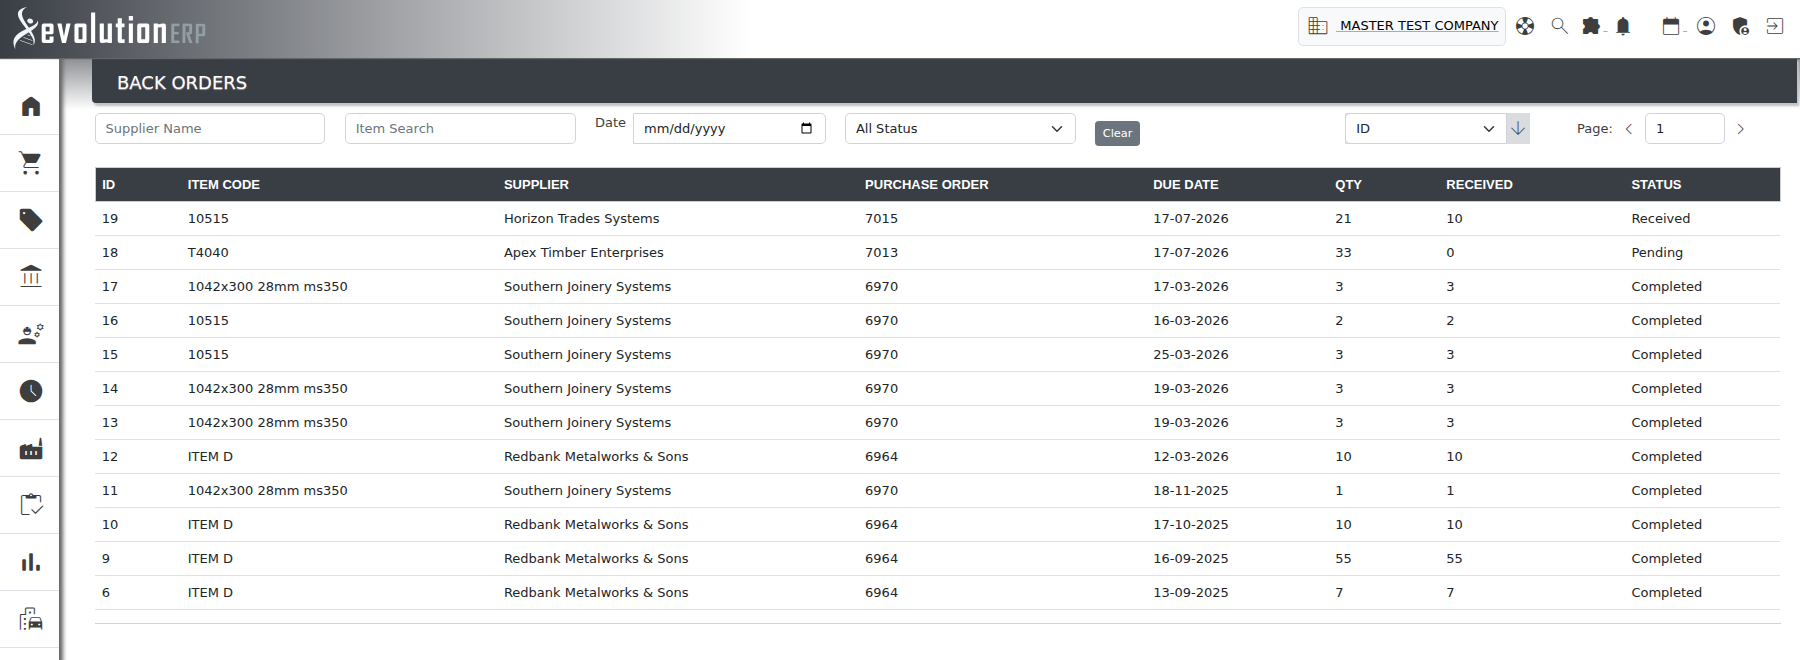
Task: Open the factory sidebar module
Action: (x=31, y=448)
